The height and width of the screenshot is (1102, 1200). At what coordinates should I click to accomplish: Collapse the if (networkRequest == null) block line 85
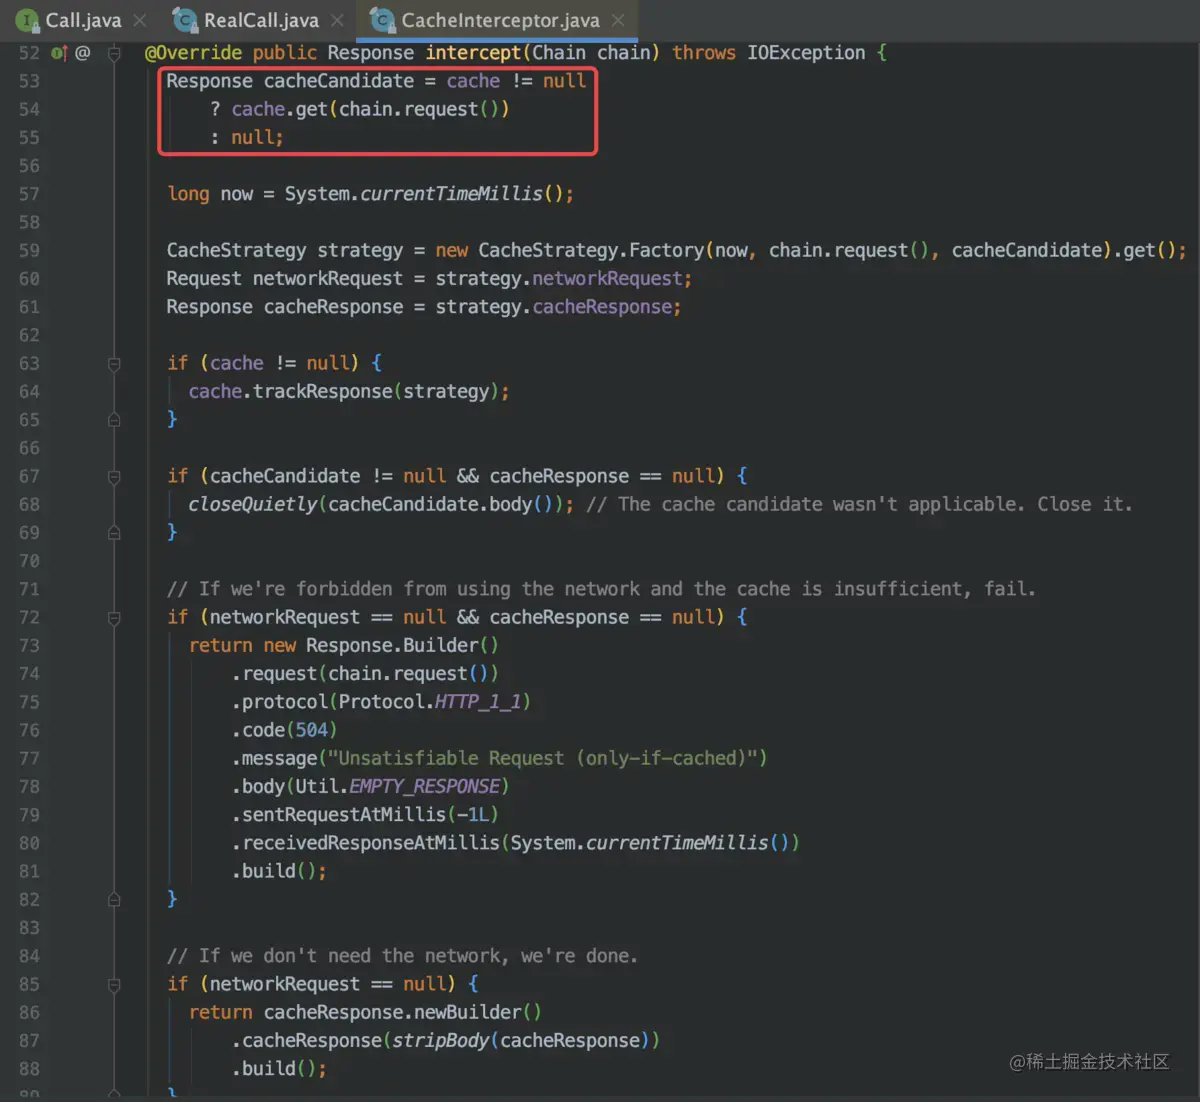coord(114,985)
